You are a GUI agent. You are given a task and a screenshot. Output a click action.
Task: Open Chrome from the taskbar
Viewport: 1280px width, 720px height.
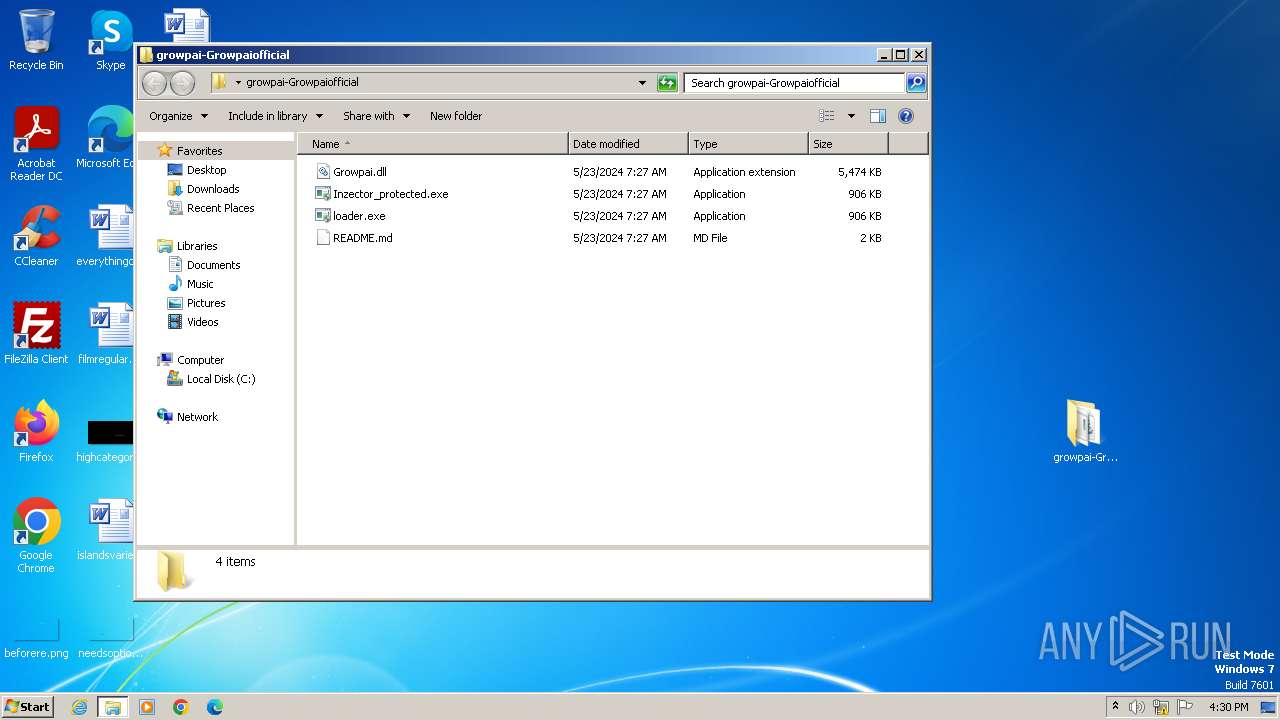pyautogui.click(x=181, y=707)
